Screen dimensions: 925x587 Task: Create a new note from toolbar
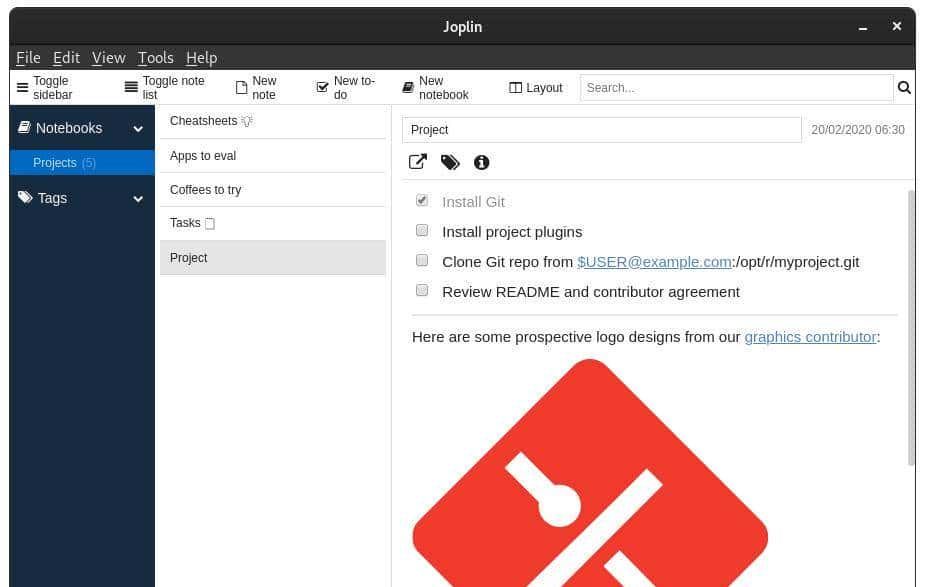241,88
